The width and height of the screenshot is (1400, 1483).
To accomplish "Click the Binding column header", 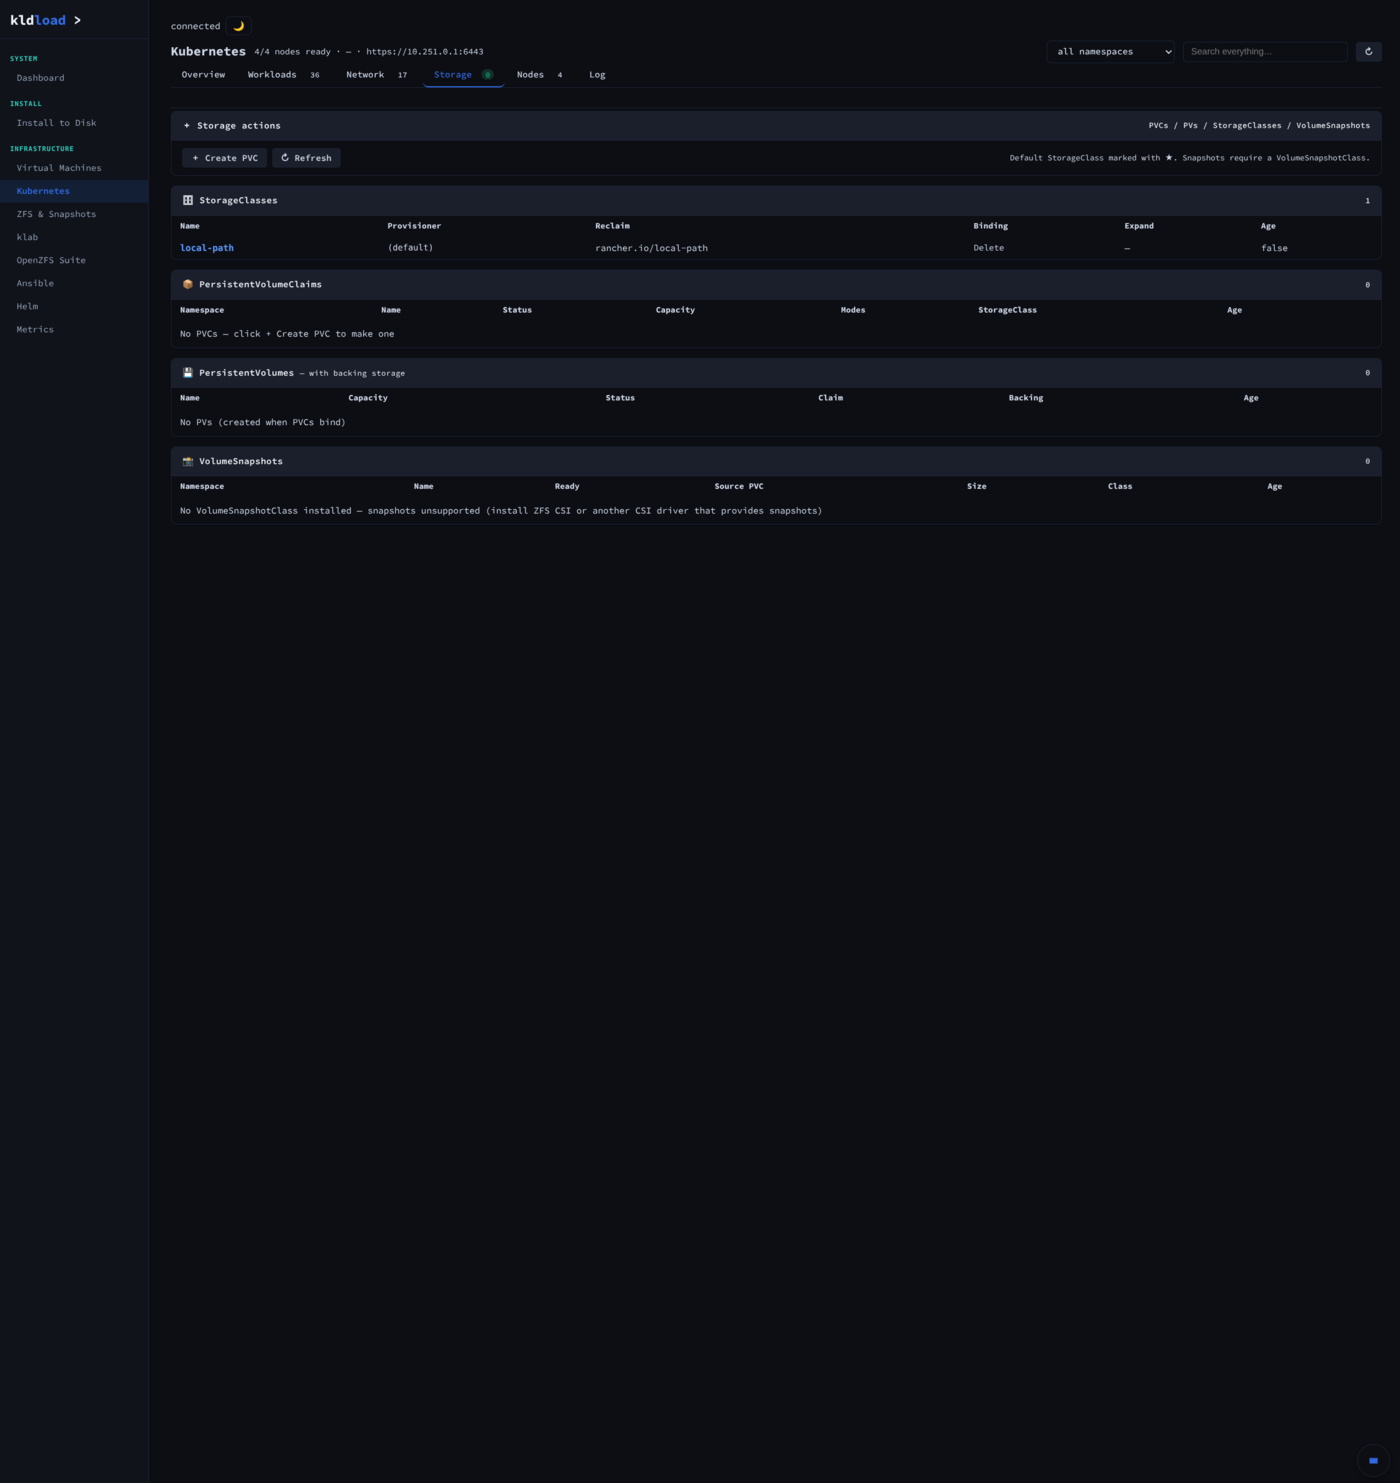I will point(990,226).
